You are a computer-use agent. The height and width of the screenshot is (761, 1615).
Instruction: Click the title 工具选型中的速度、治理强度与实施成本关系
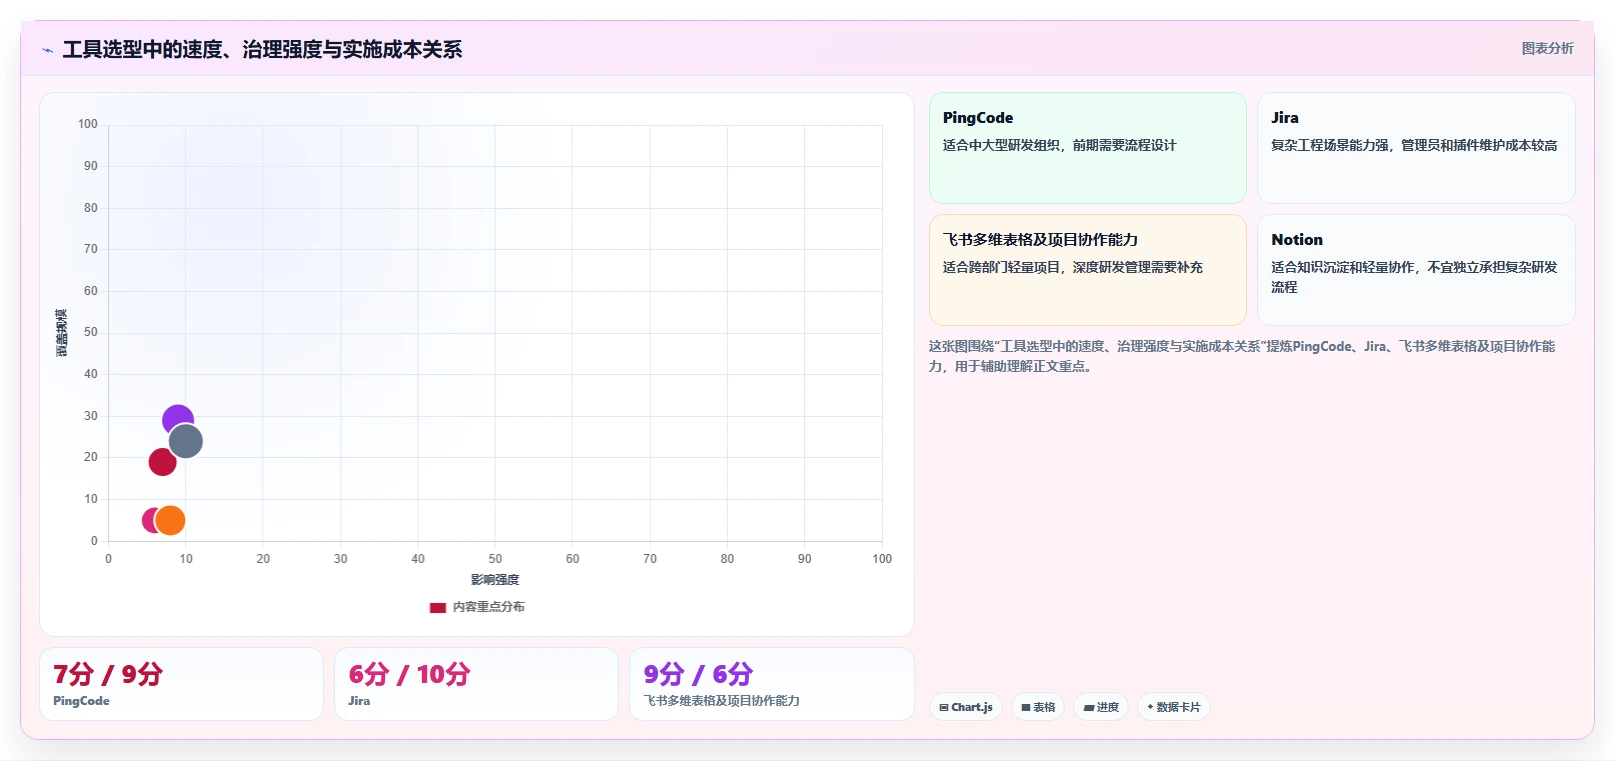(x=262, y=49)
